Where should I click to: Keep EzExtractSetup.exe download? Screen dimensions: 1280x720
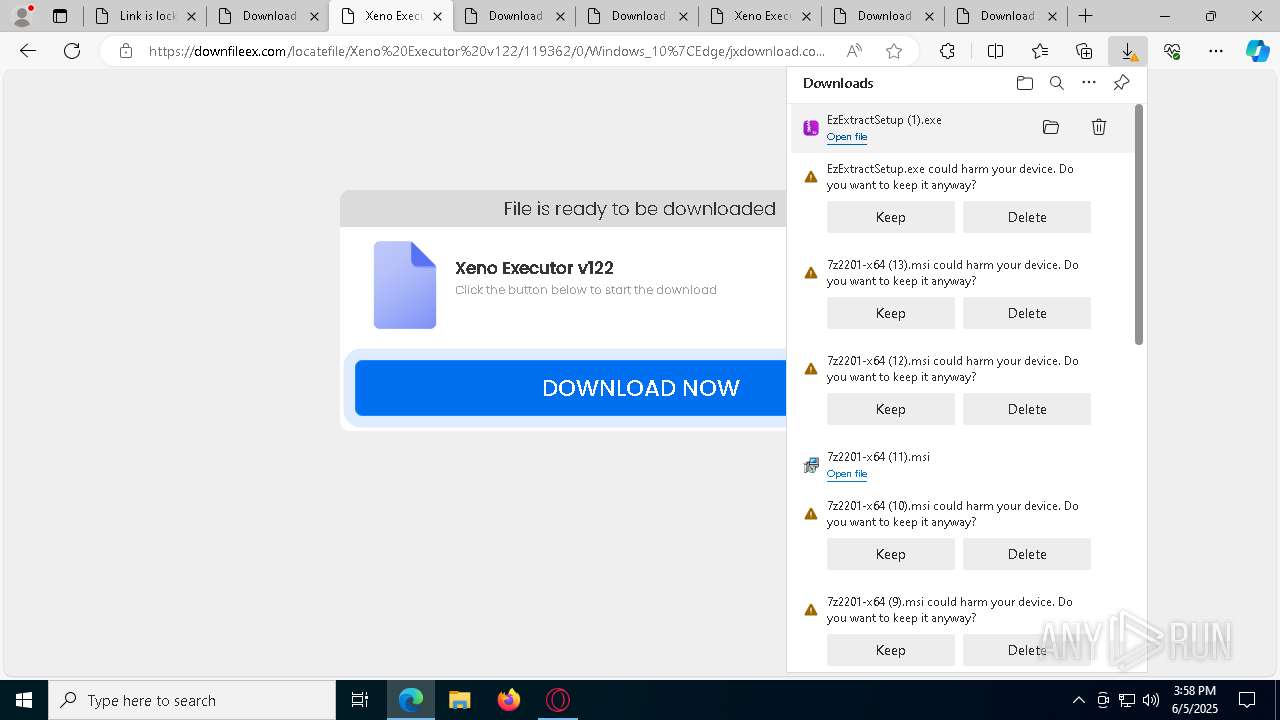[x=891, y=217]
